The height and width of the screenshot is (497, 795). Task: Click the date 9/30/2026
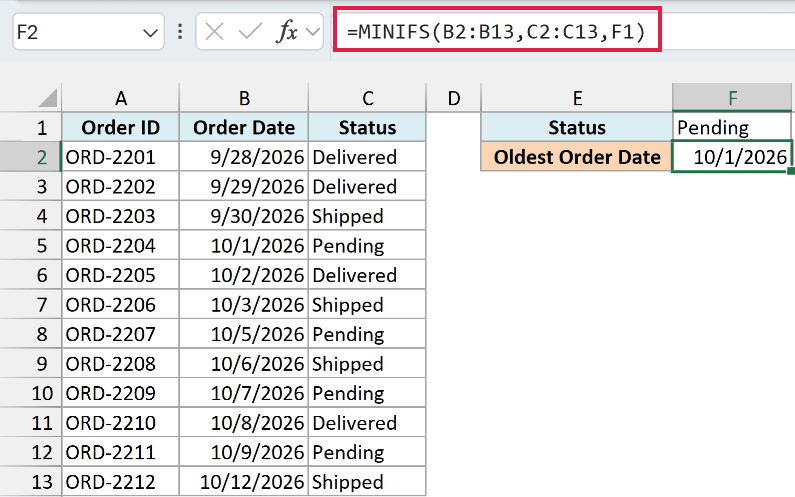244,216
